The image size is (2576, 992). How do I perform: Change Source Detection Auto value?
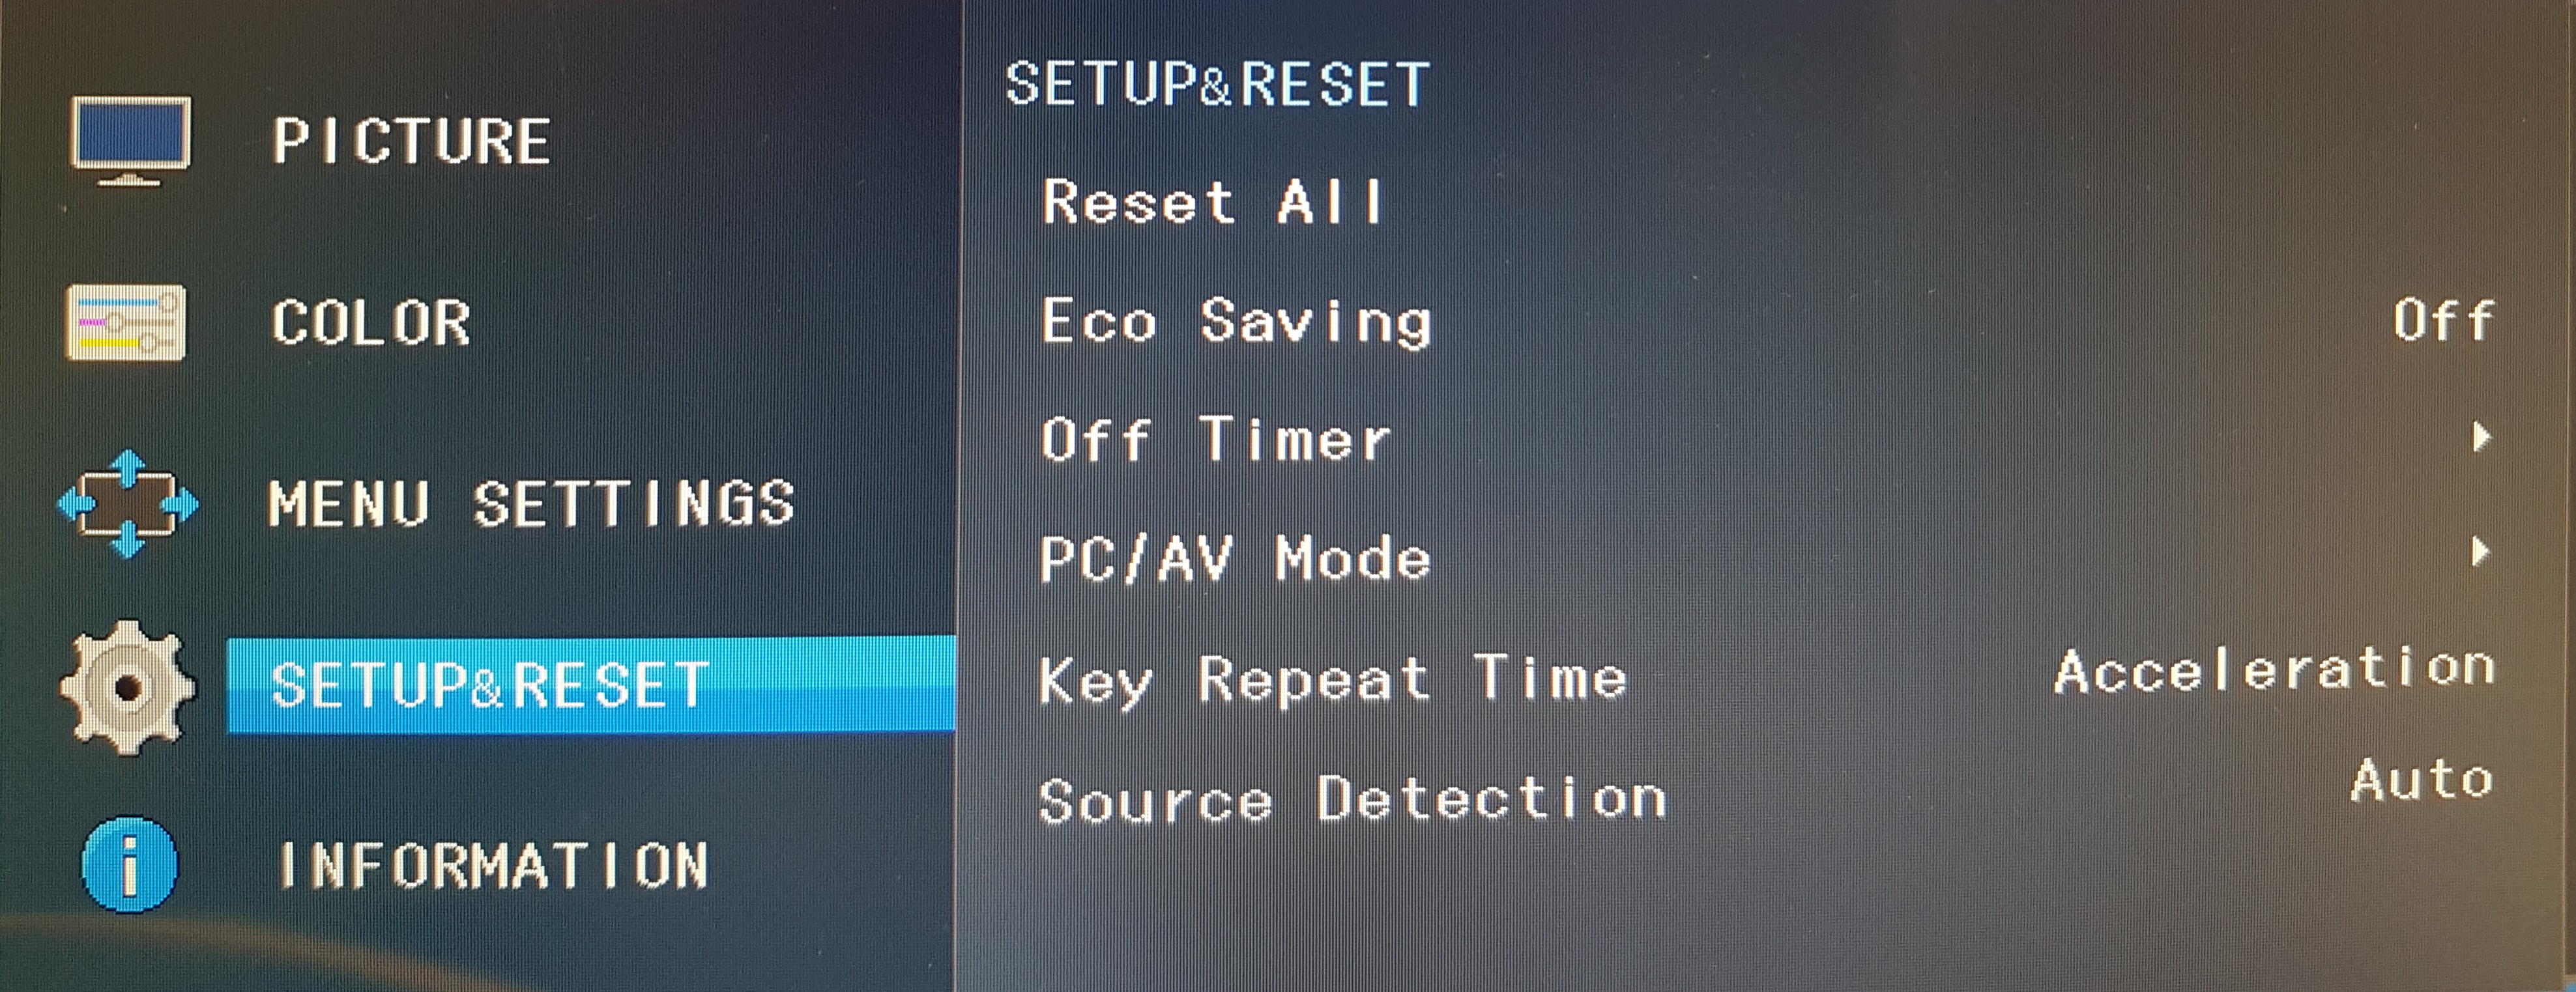coord(2422,779)
